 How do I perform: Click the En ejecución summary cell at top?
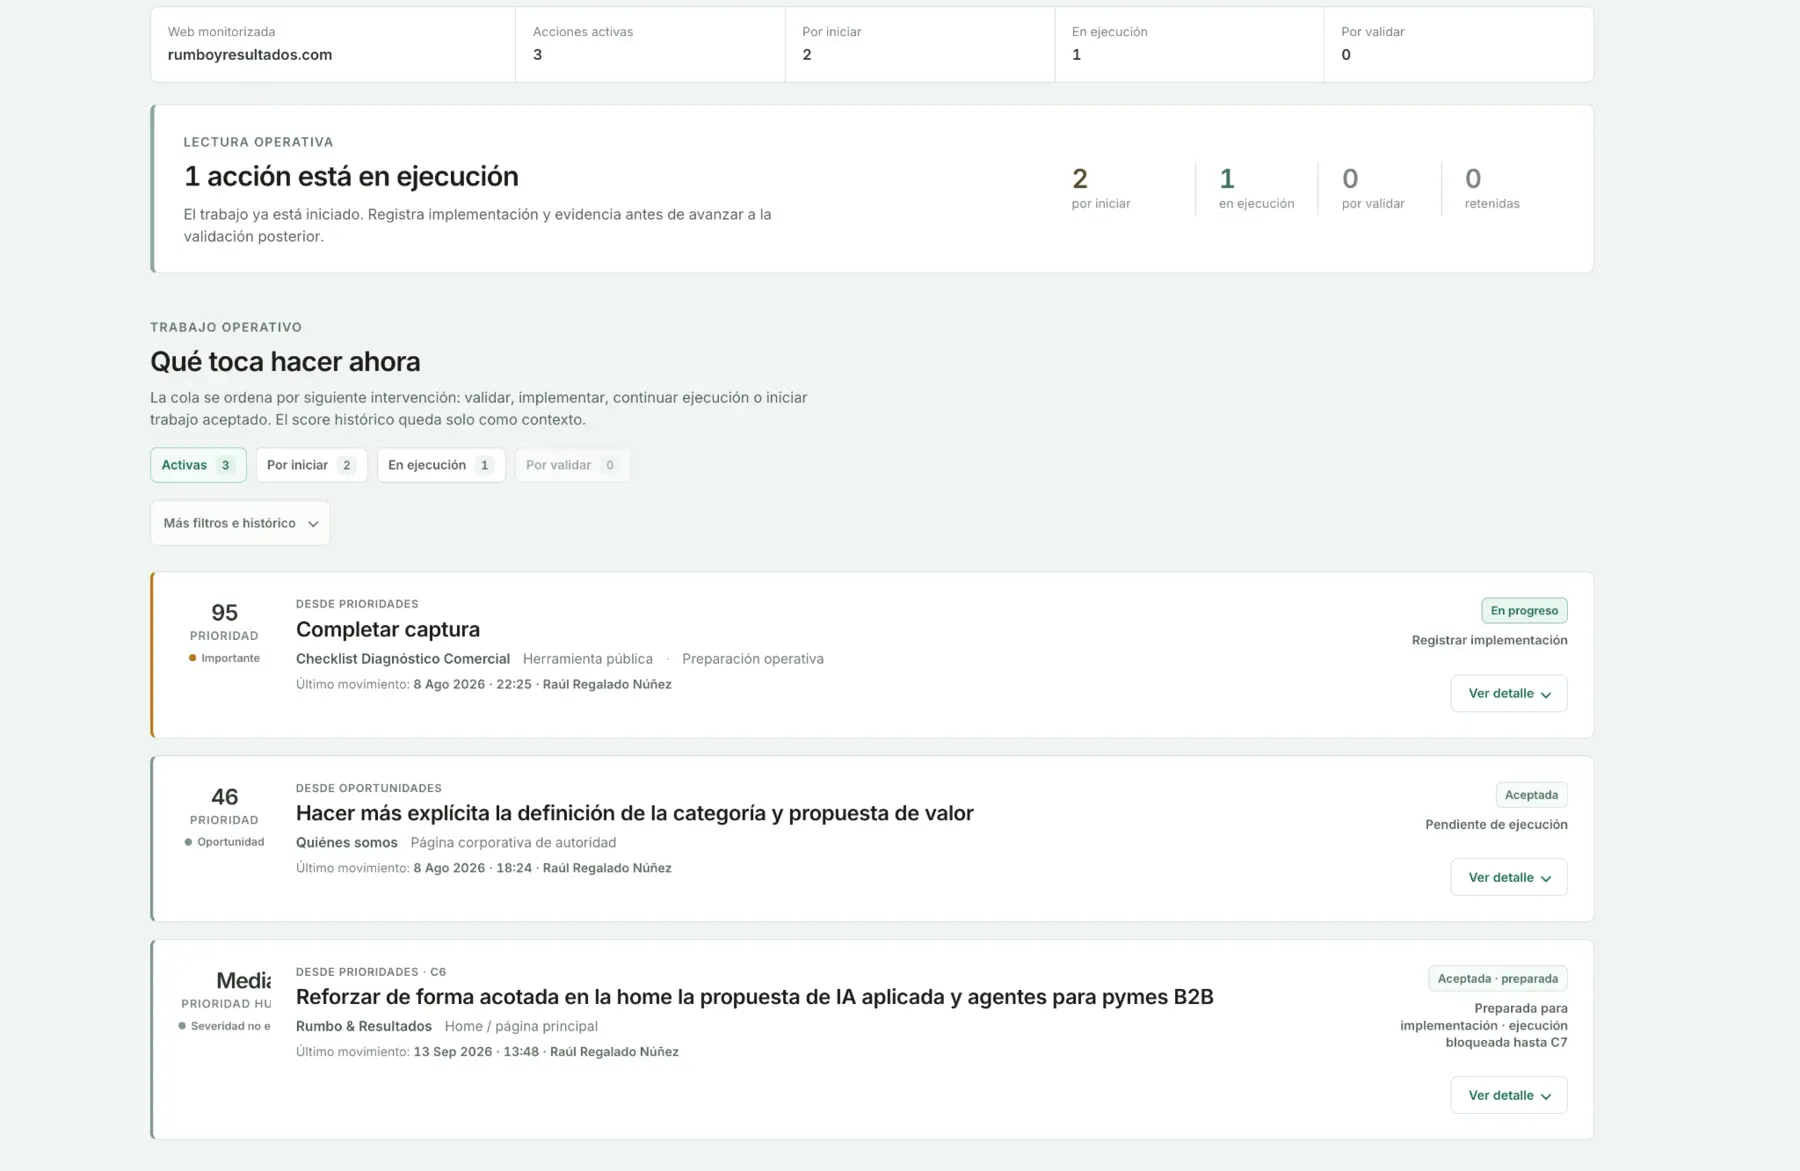pos(1189,44)
